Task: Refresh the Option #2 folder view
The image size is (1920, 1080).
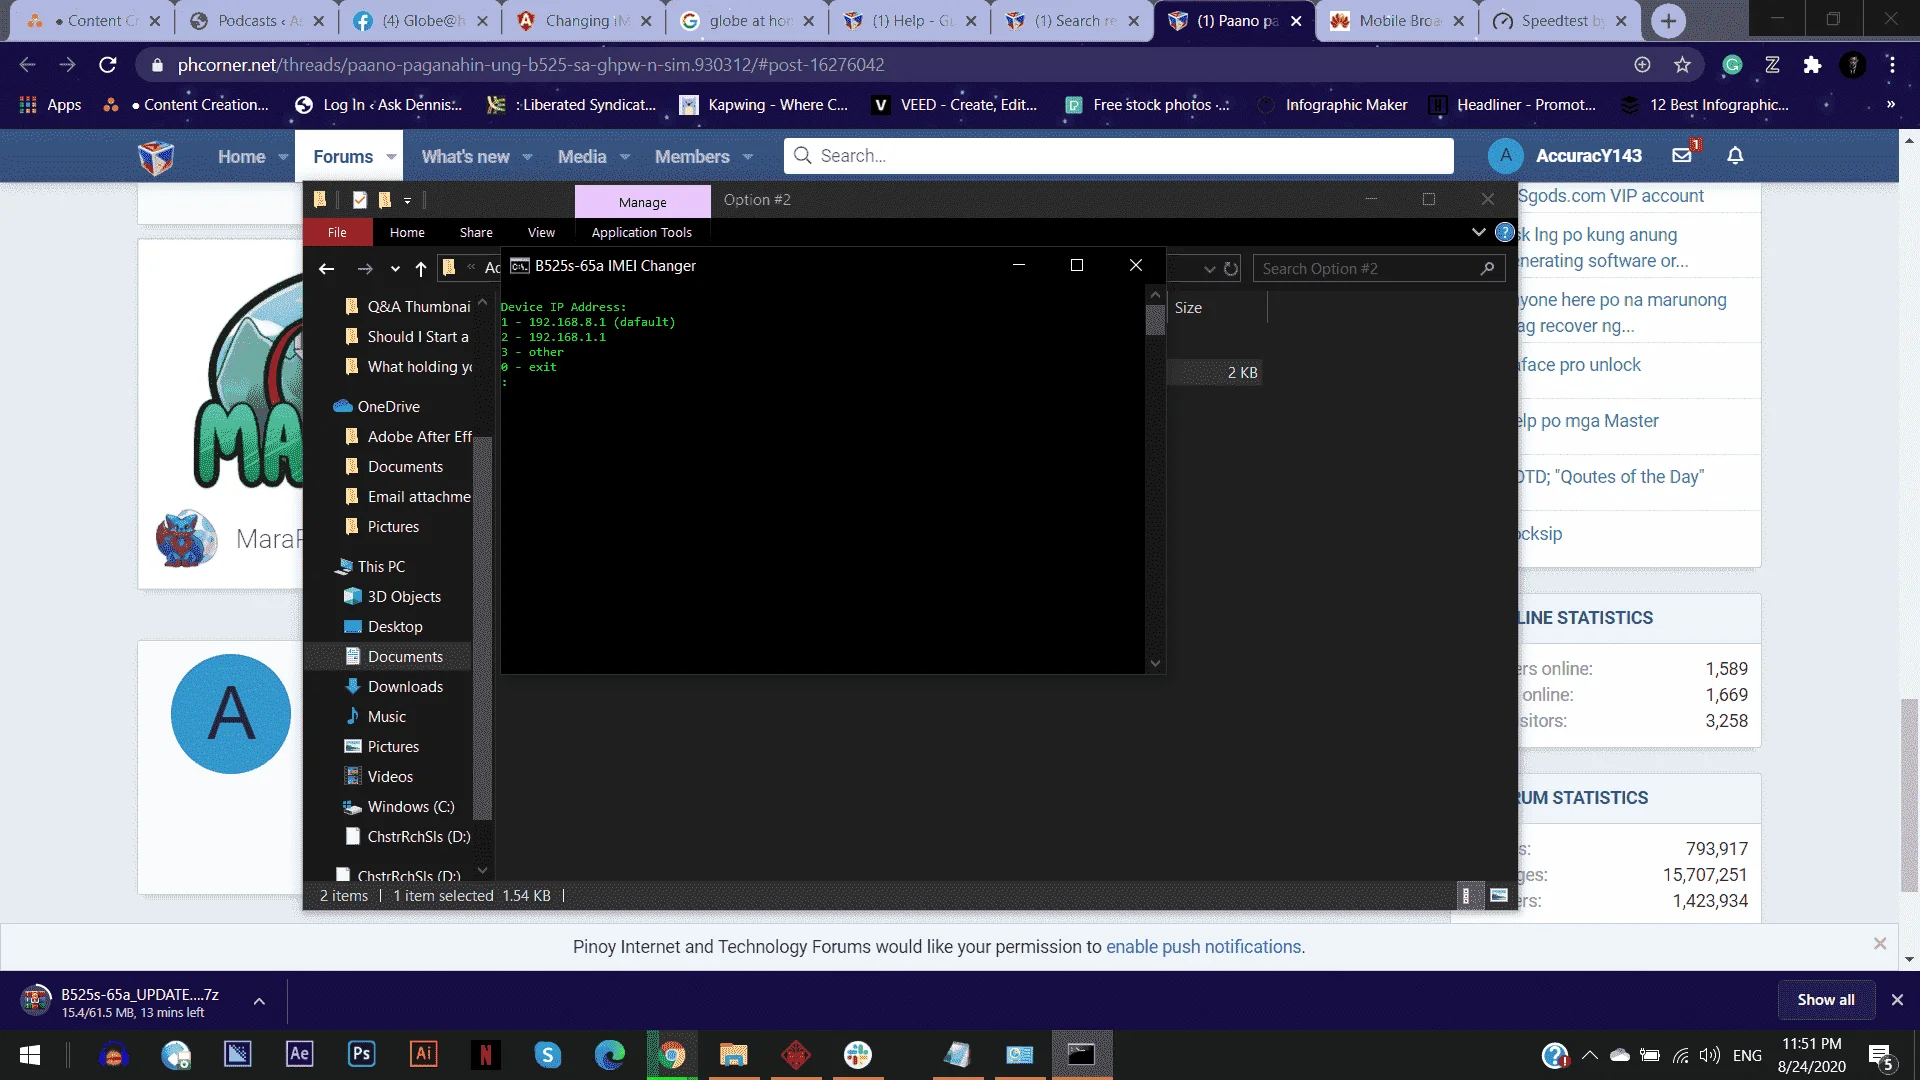Action: (1231, 268)
